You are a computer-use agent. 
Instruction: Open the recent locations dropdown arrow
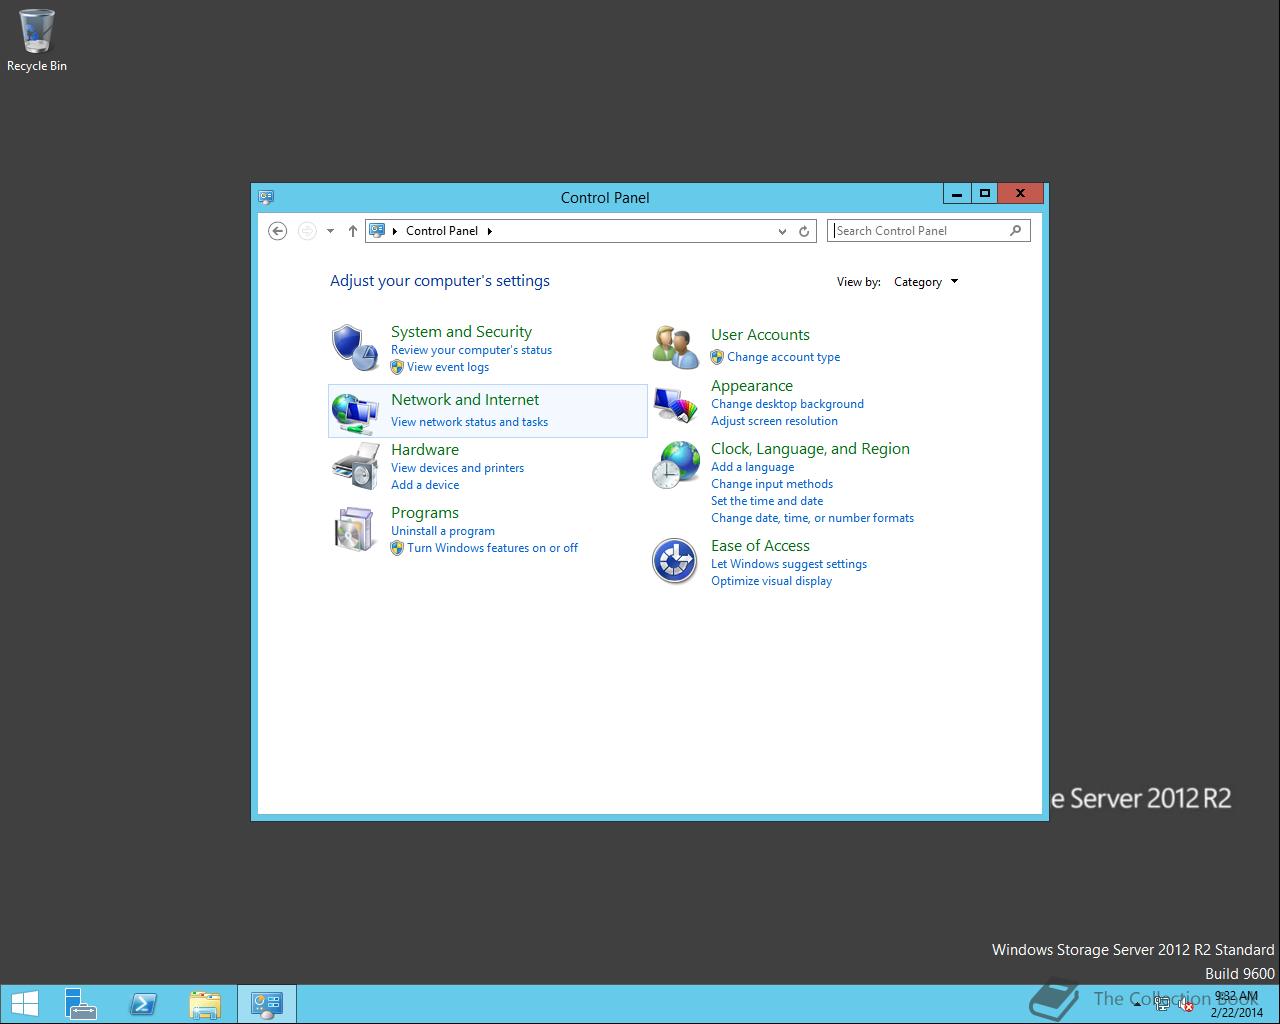[330, 231]
